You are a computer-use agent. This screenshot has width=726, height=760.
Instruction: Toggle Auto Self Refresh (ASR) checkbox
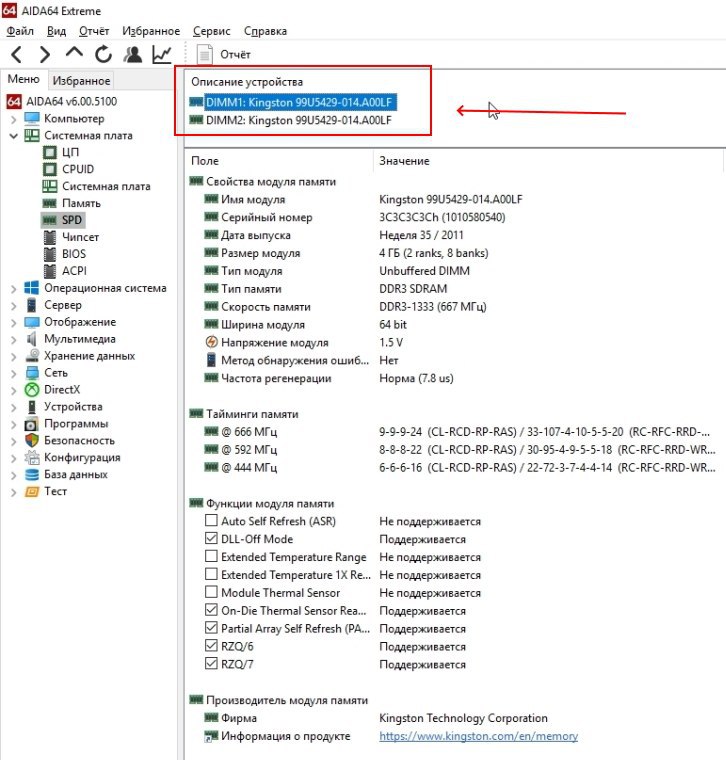211,521
